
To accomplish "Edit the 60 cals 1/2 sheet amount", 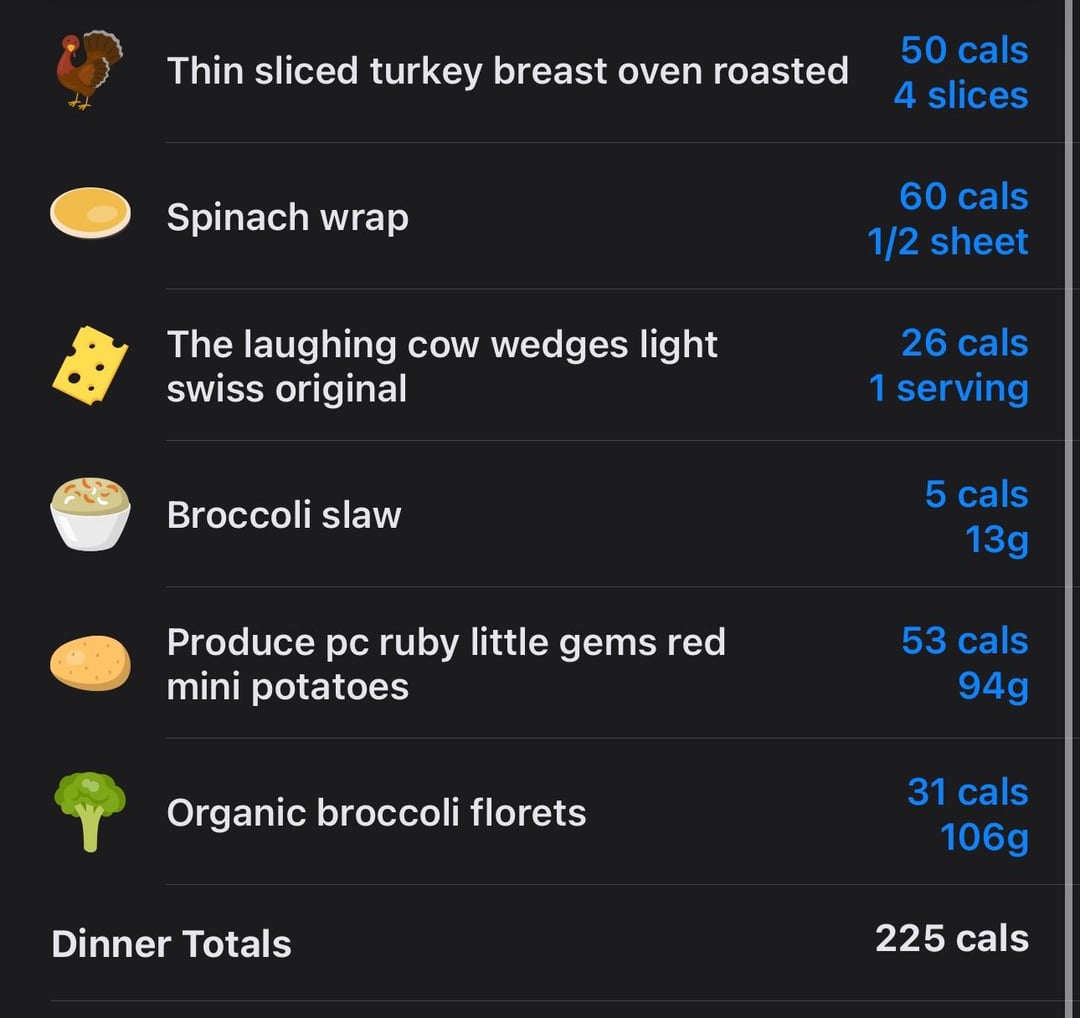I will pos(948,219).
